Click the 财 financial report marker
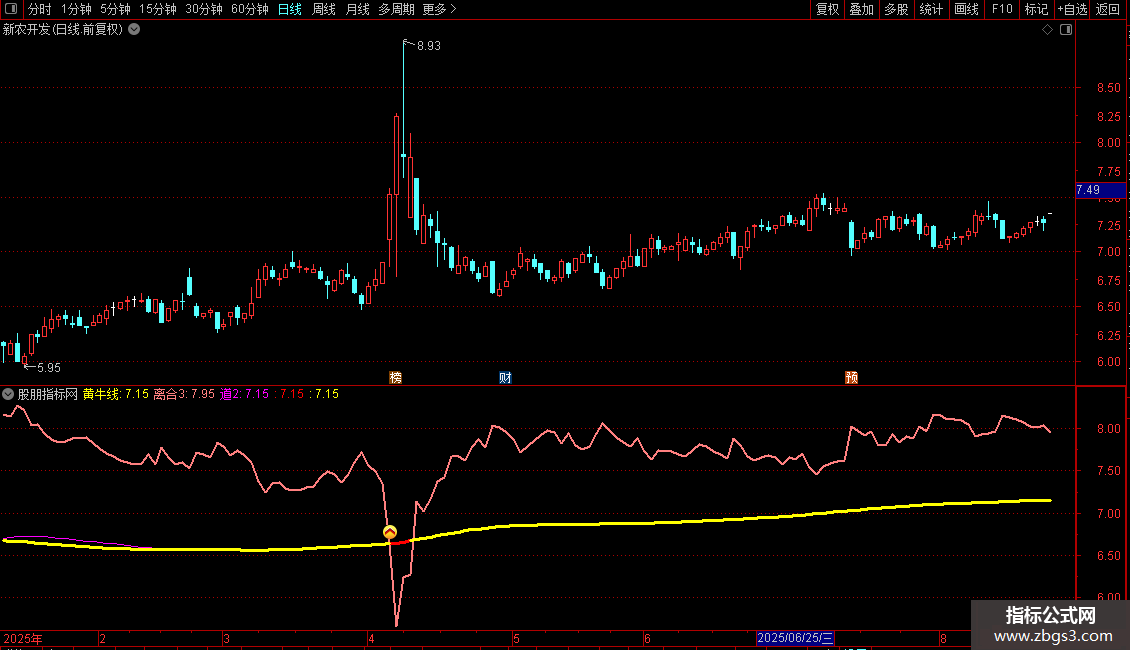 click(505, 378)
